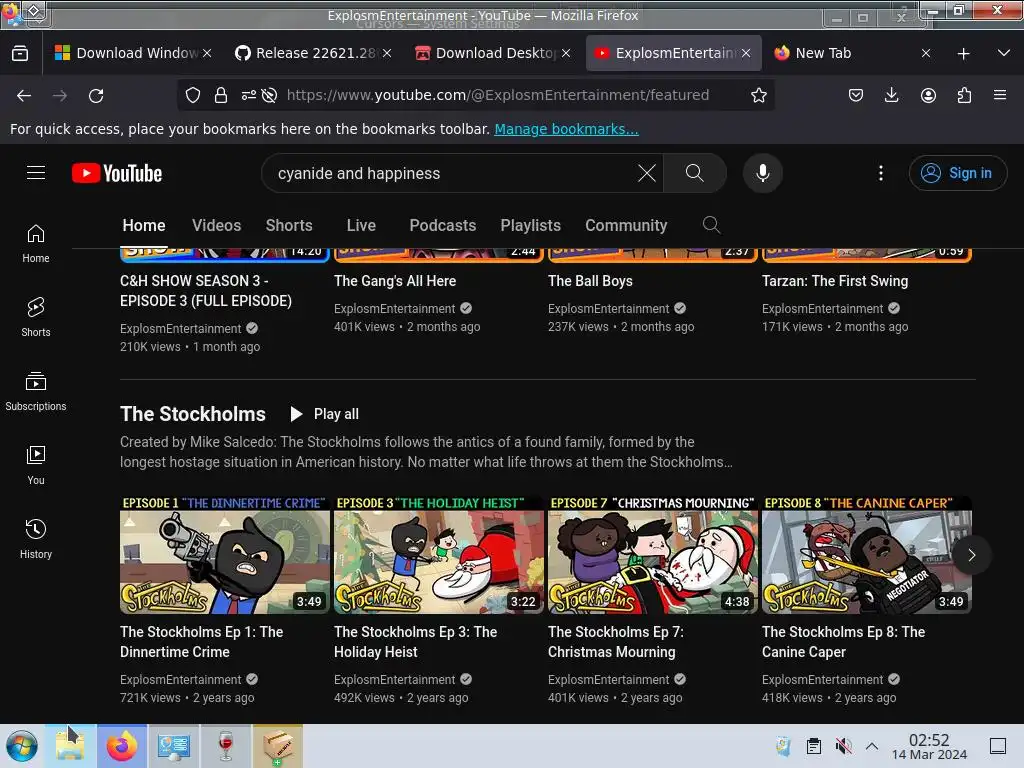Click Firefox icon in the taskbar
The image size is (1024, 768).
click(122, 746)
